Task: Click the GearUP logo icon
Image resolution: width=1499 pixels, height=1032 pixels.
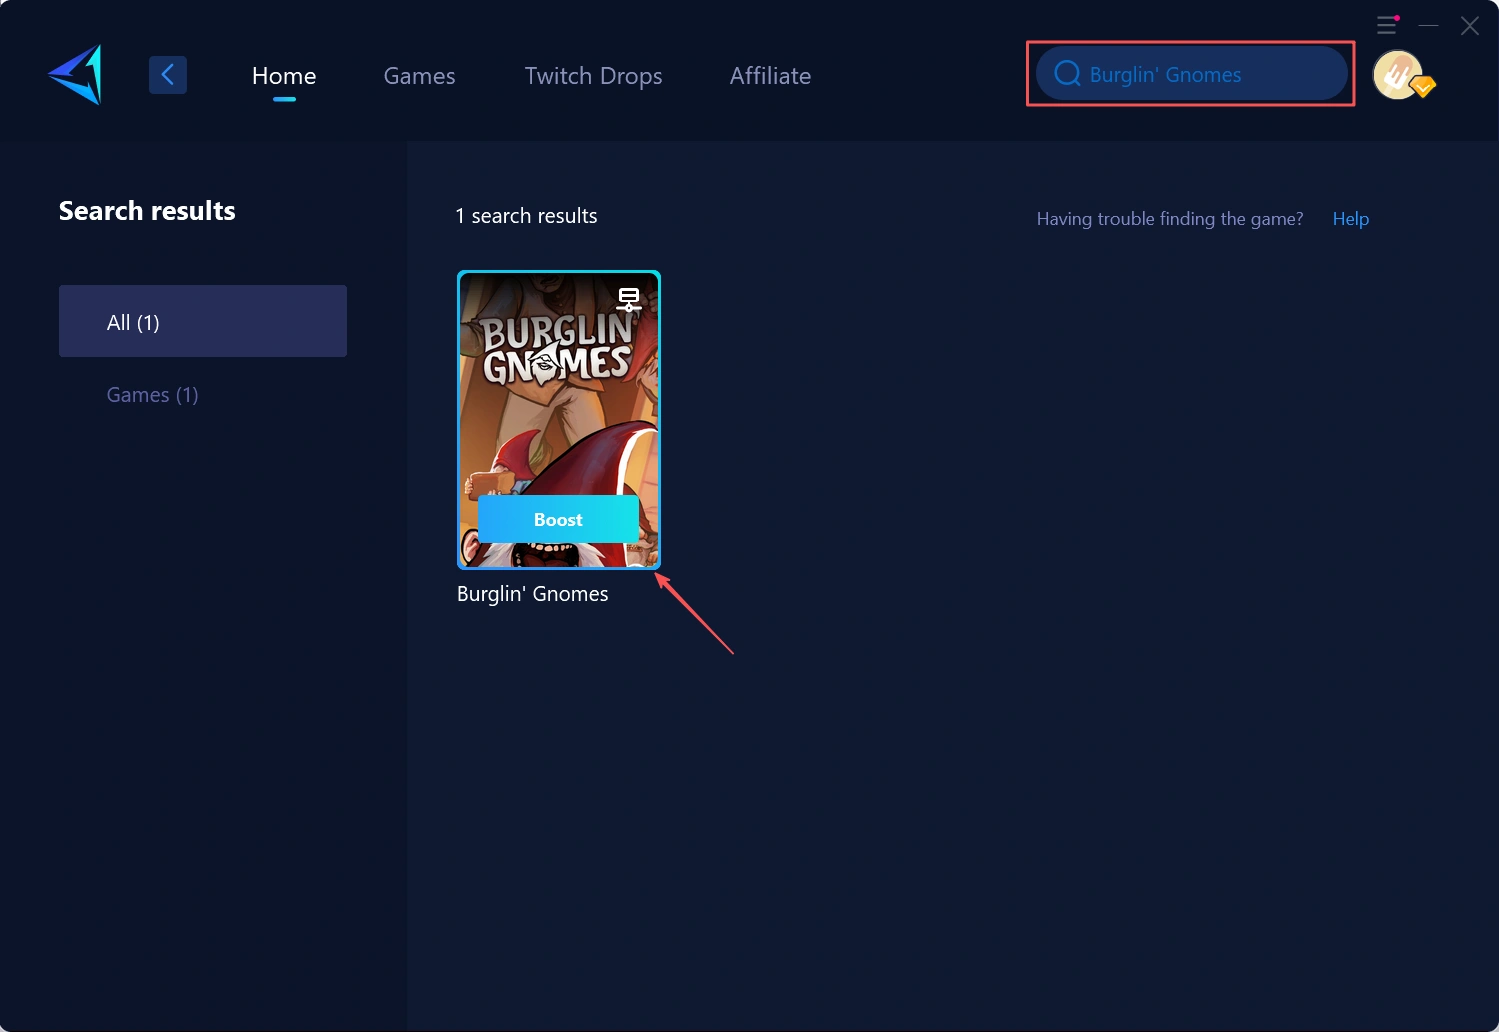Action: [x=76, y=75]
